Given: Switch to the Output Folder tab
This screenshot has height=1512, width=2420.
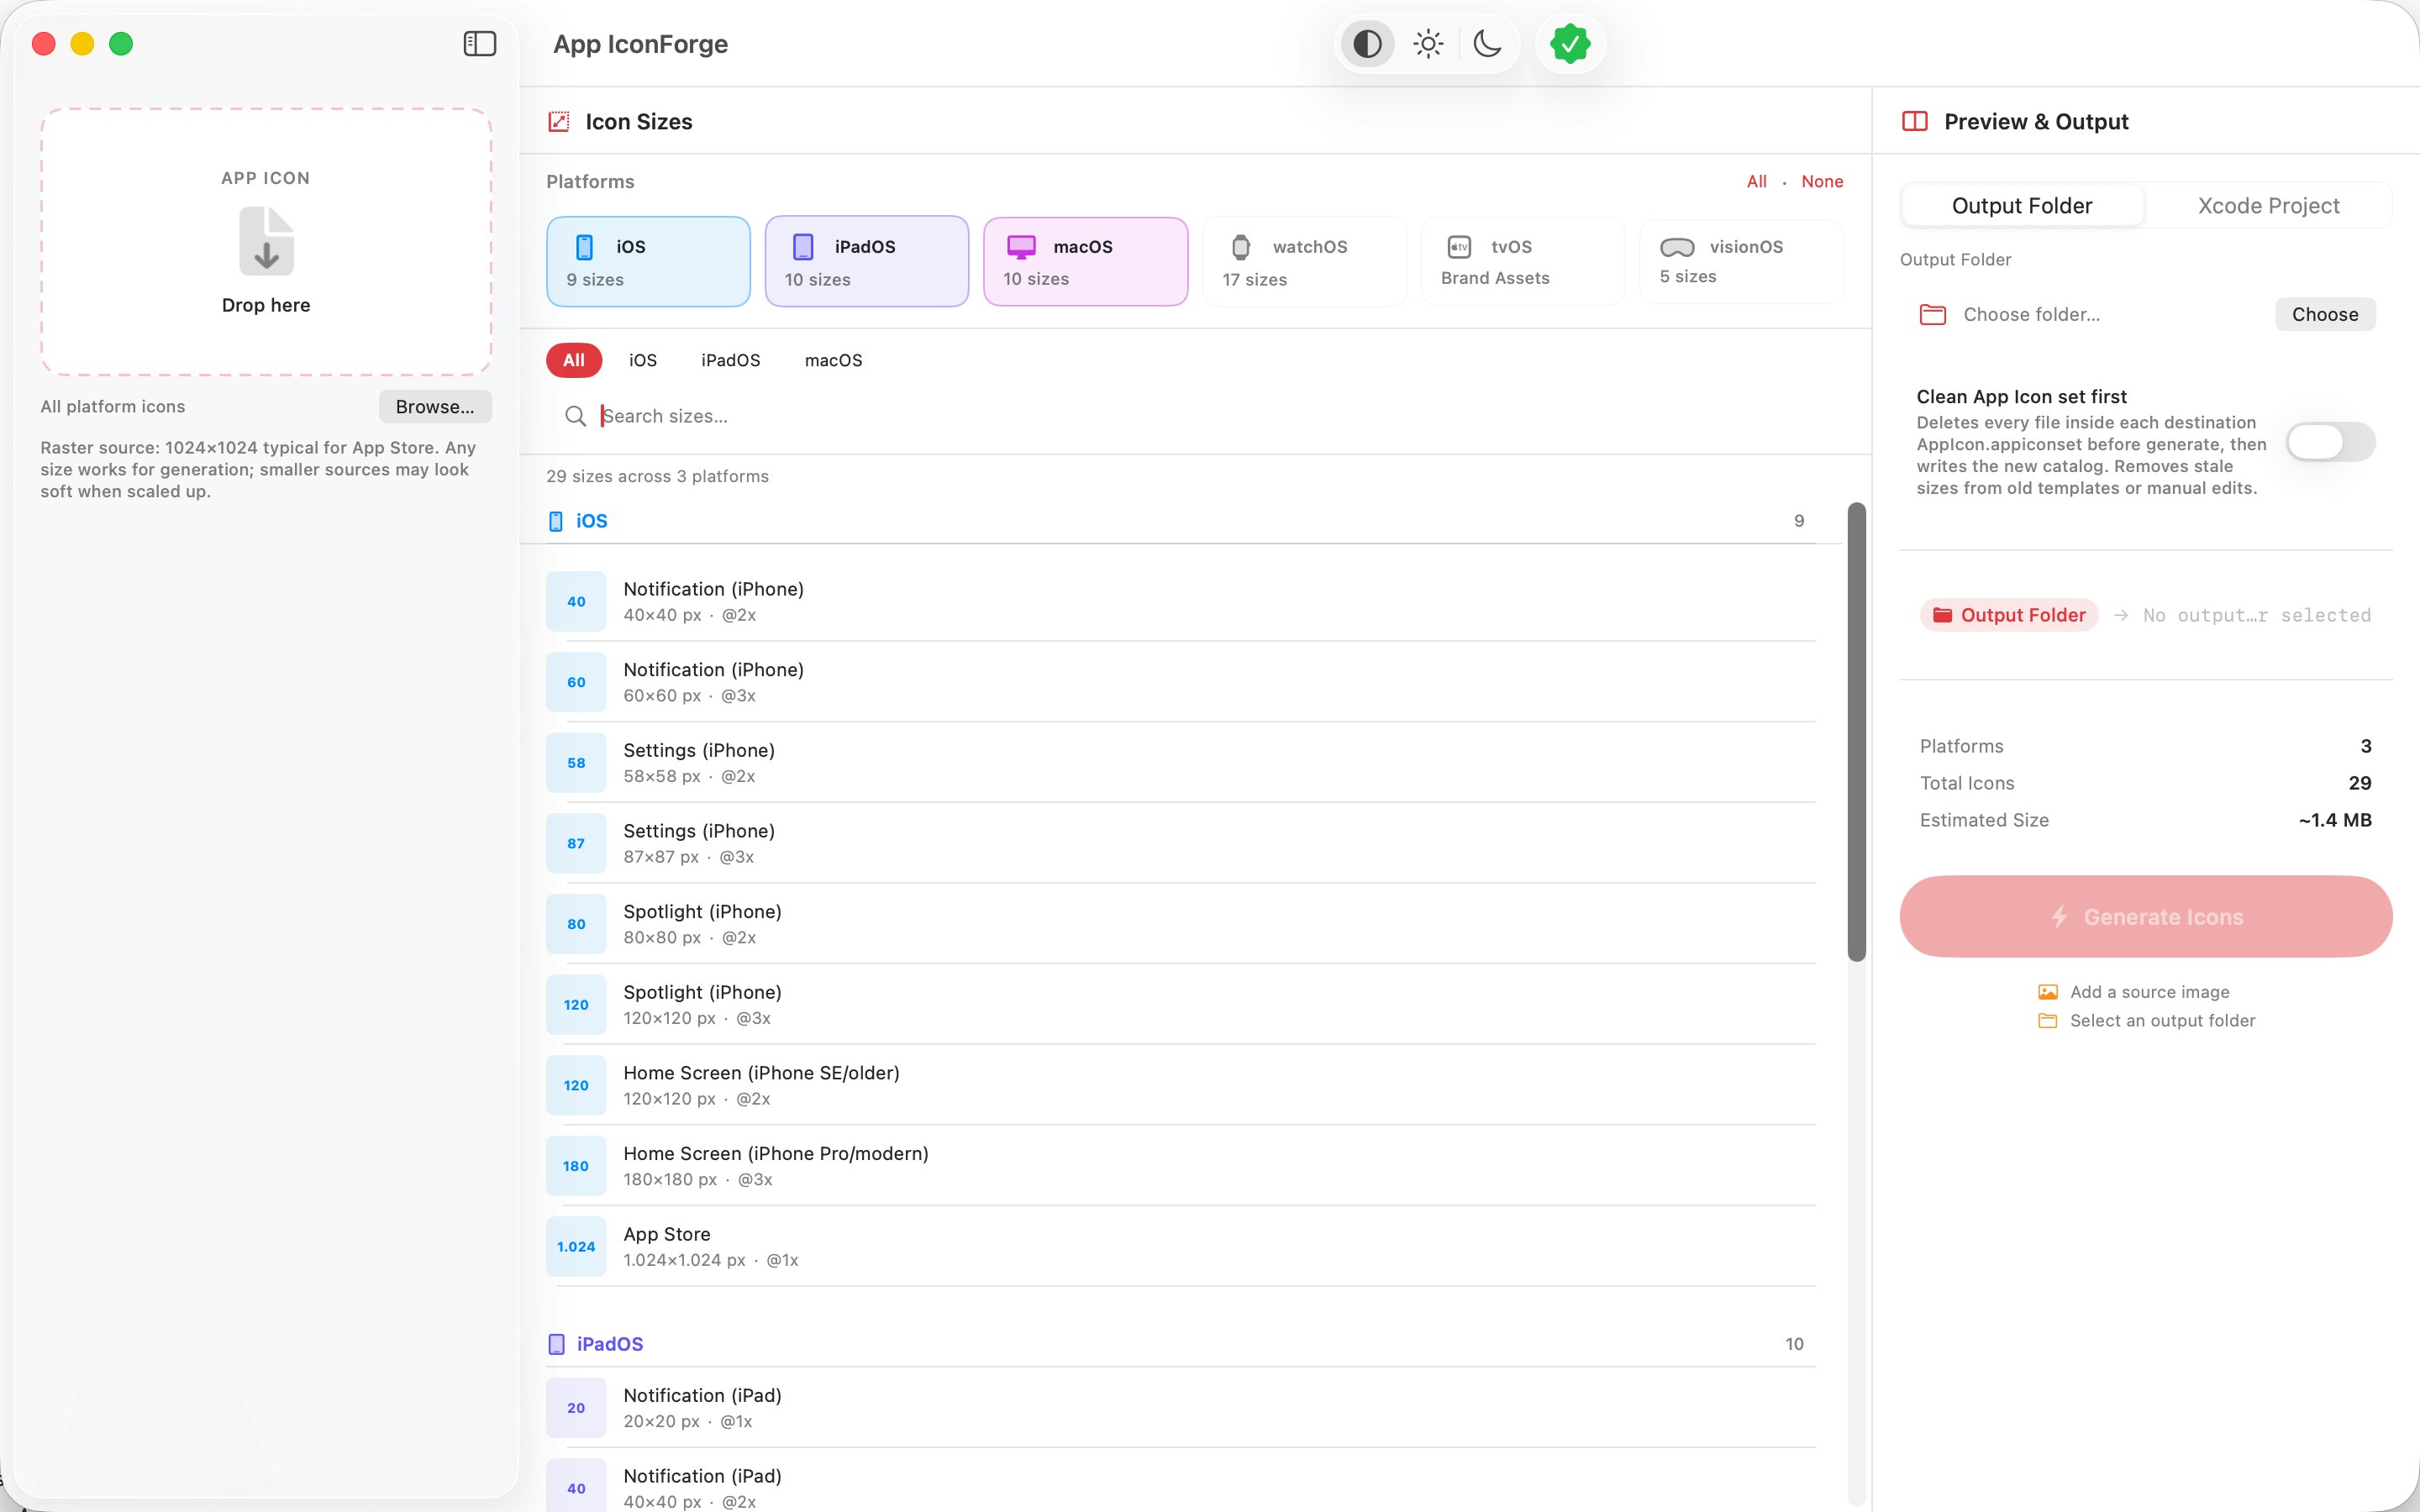Looking at the screenshot, I should click(x=2022, y=206).
